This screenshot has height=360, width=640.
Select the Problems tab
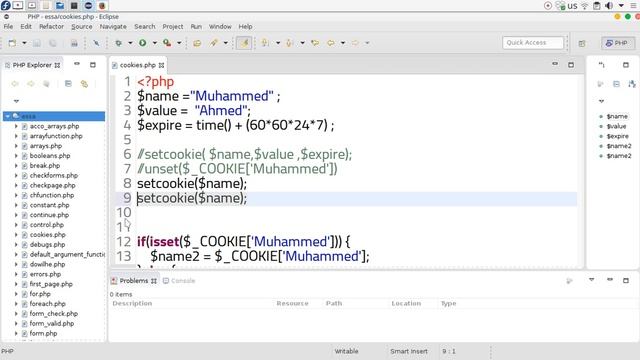tap(133, 281)
